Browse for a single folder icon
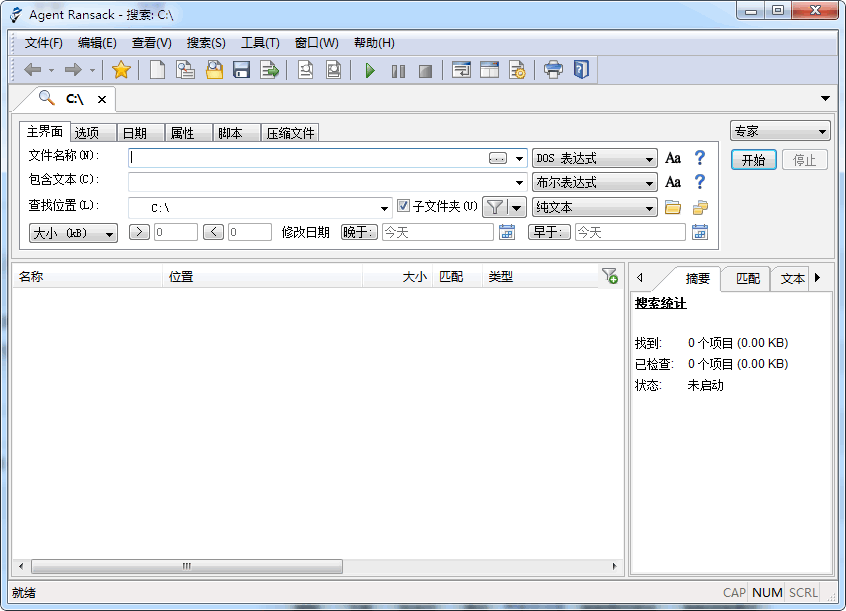The image size is (846, 611). (673, 207)
